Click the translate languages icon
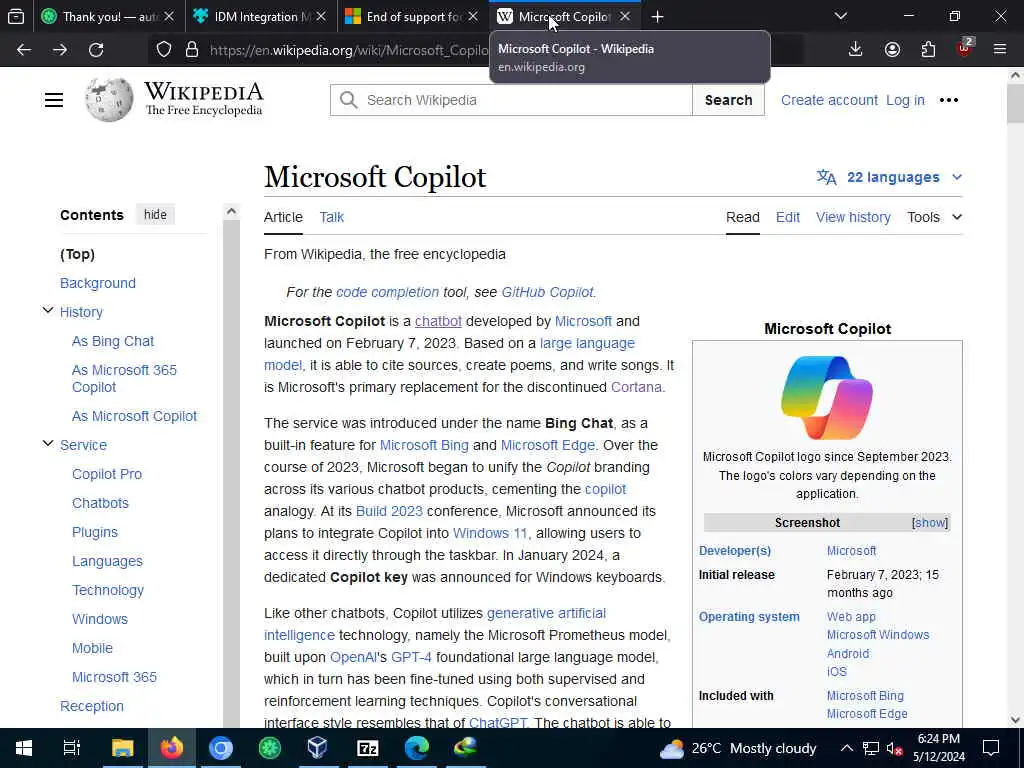The height and width of the screenshot is (768, 1024). [826, 177]
